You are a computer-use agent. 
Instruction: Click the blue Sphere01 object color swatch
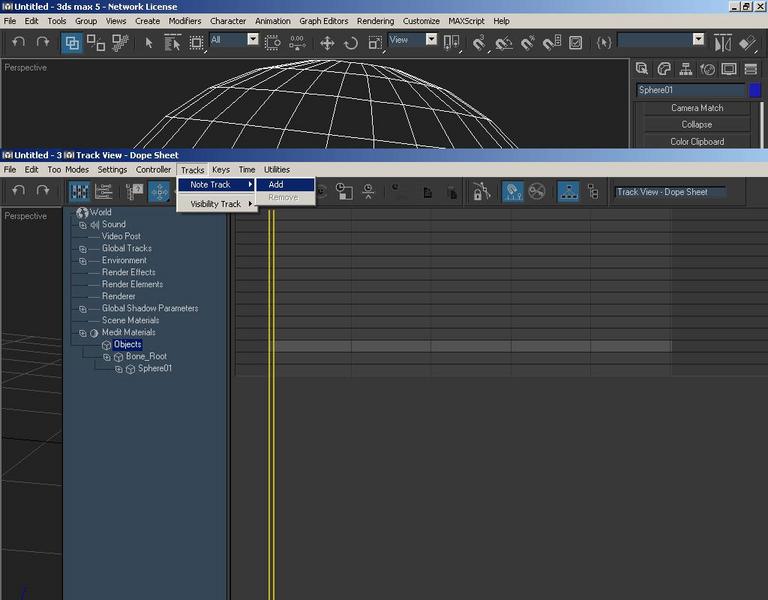pos(755,90)
